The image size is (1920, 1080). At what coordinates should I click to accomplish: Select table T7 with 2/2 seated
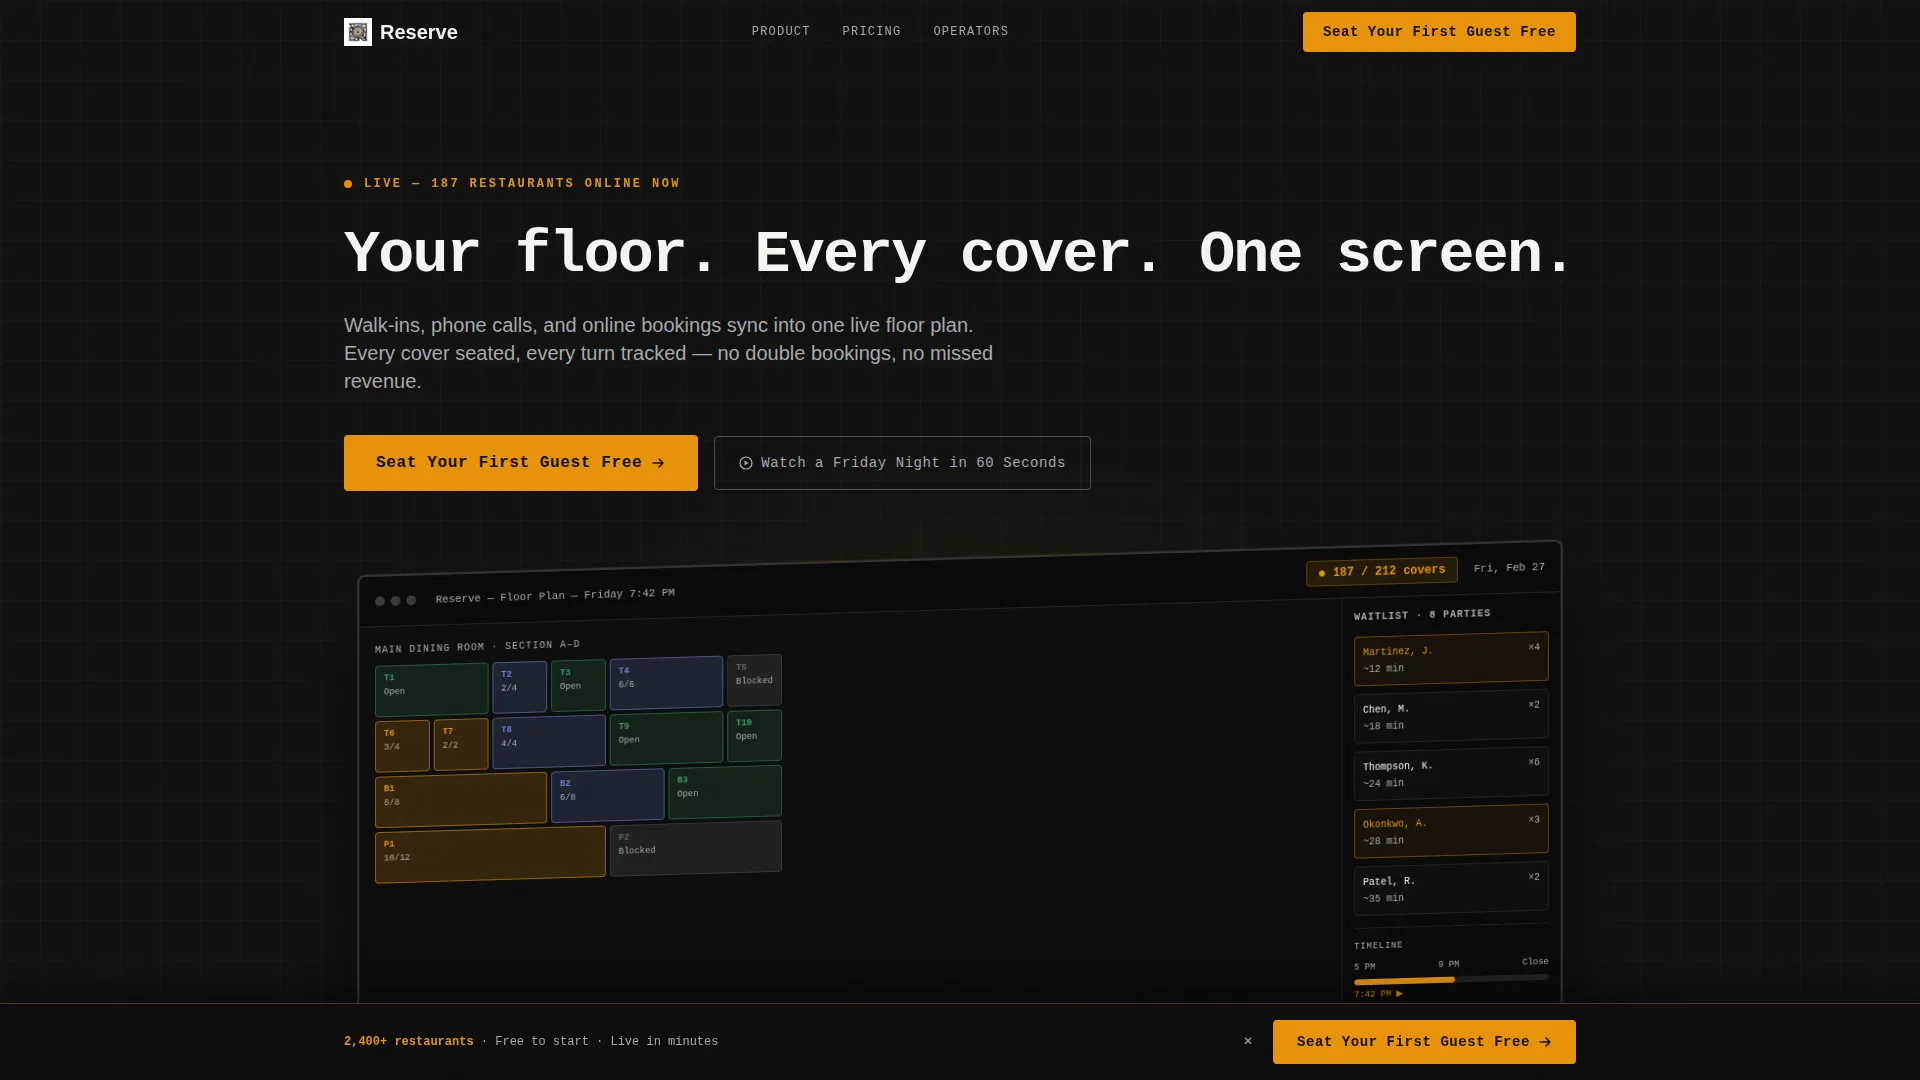(461, 744)
